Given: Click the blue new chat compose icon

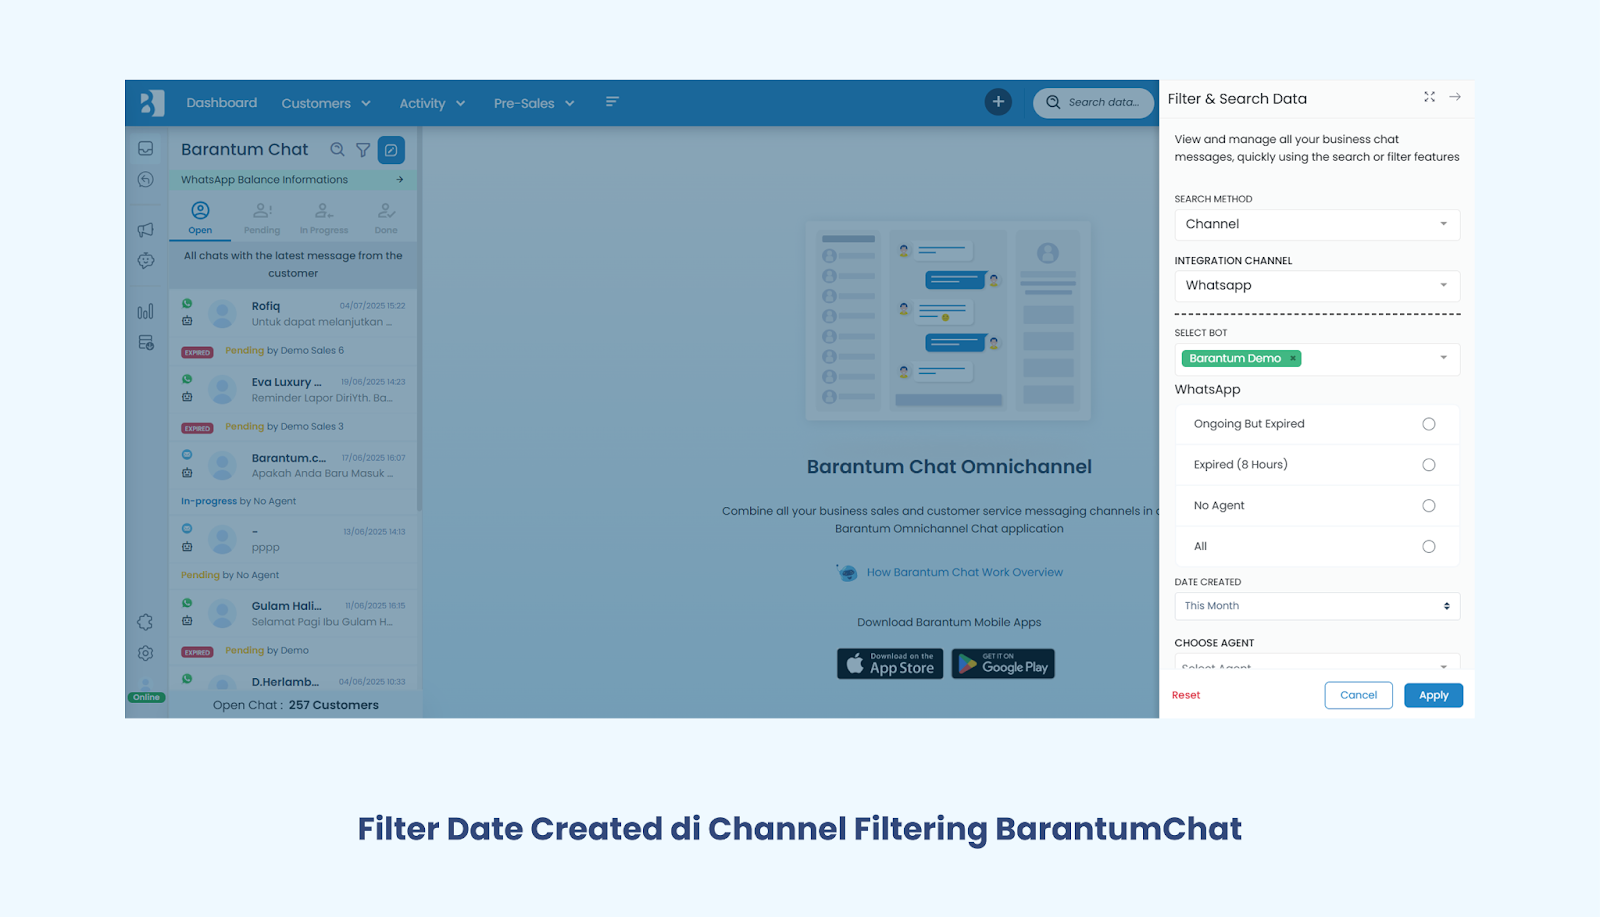Looking at the screenshot, I should [x=391, y=150].
